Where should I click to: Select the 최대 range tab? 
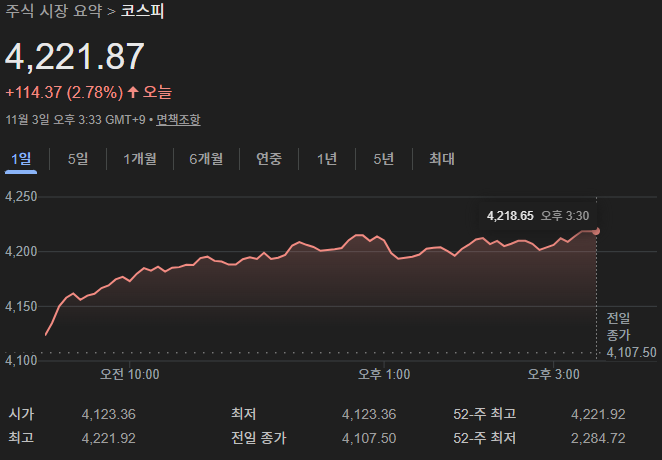point(442,159)
